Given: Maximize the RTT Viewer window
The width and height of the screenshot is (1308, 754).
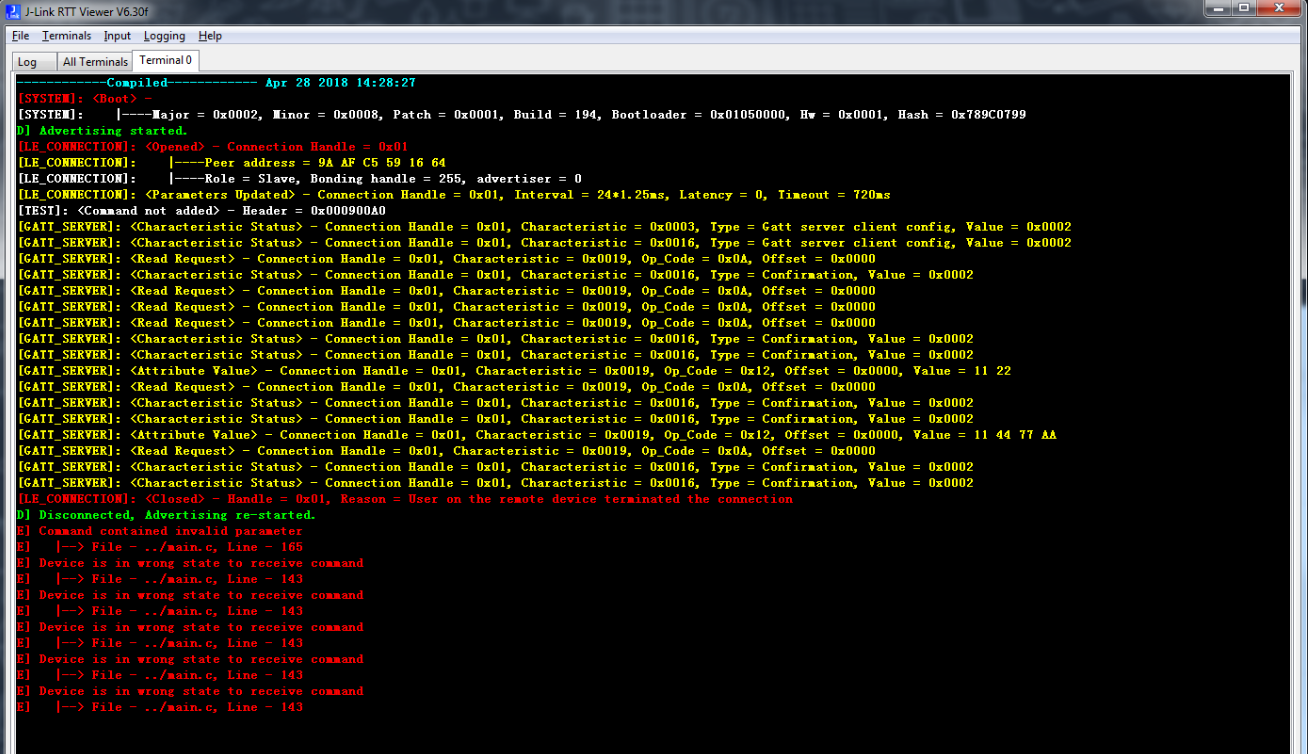Looking at the screenshot, I should (1243, 8).
